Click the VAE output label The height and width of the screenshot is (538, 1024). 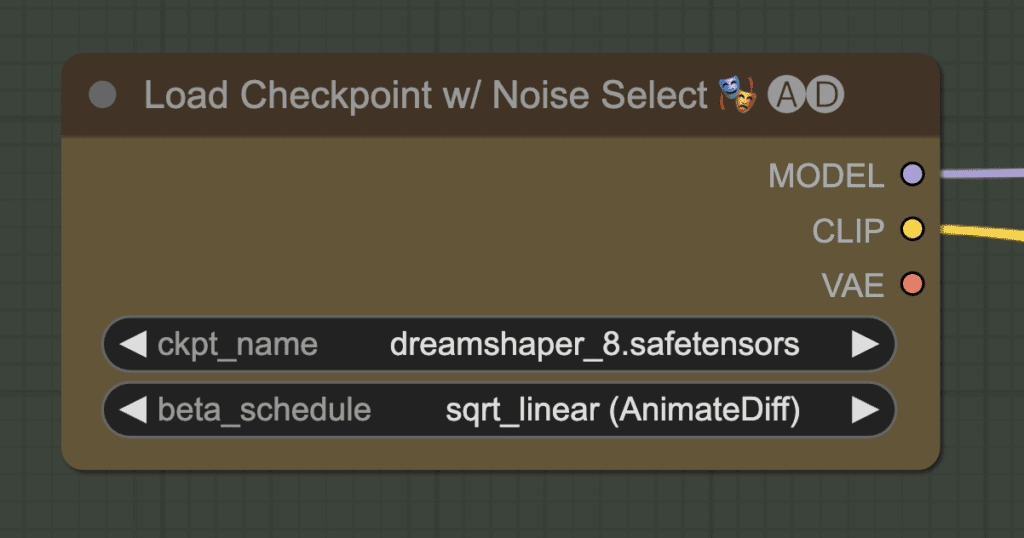pos(852,285)
